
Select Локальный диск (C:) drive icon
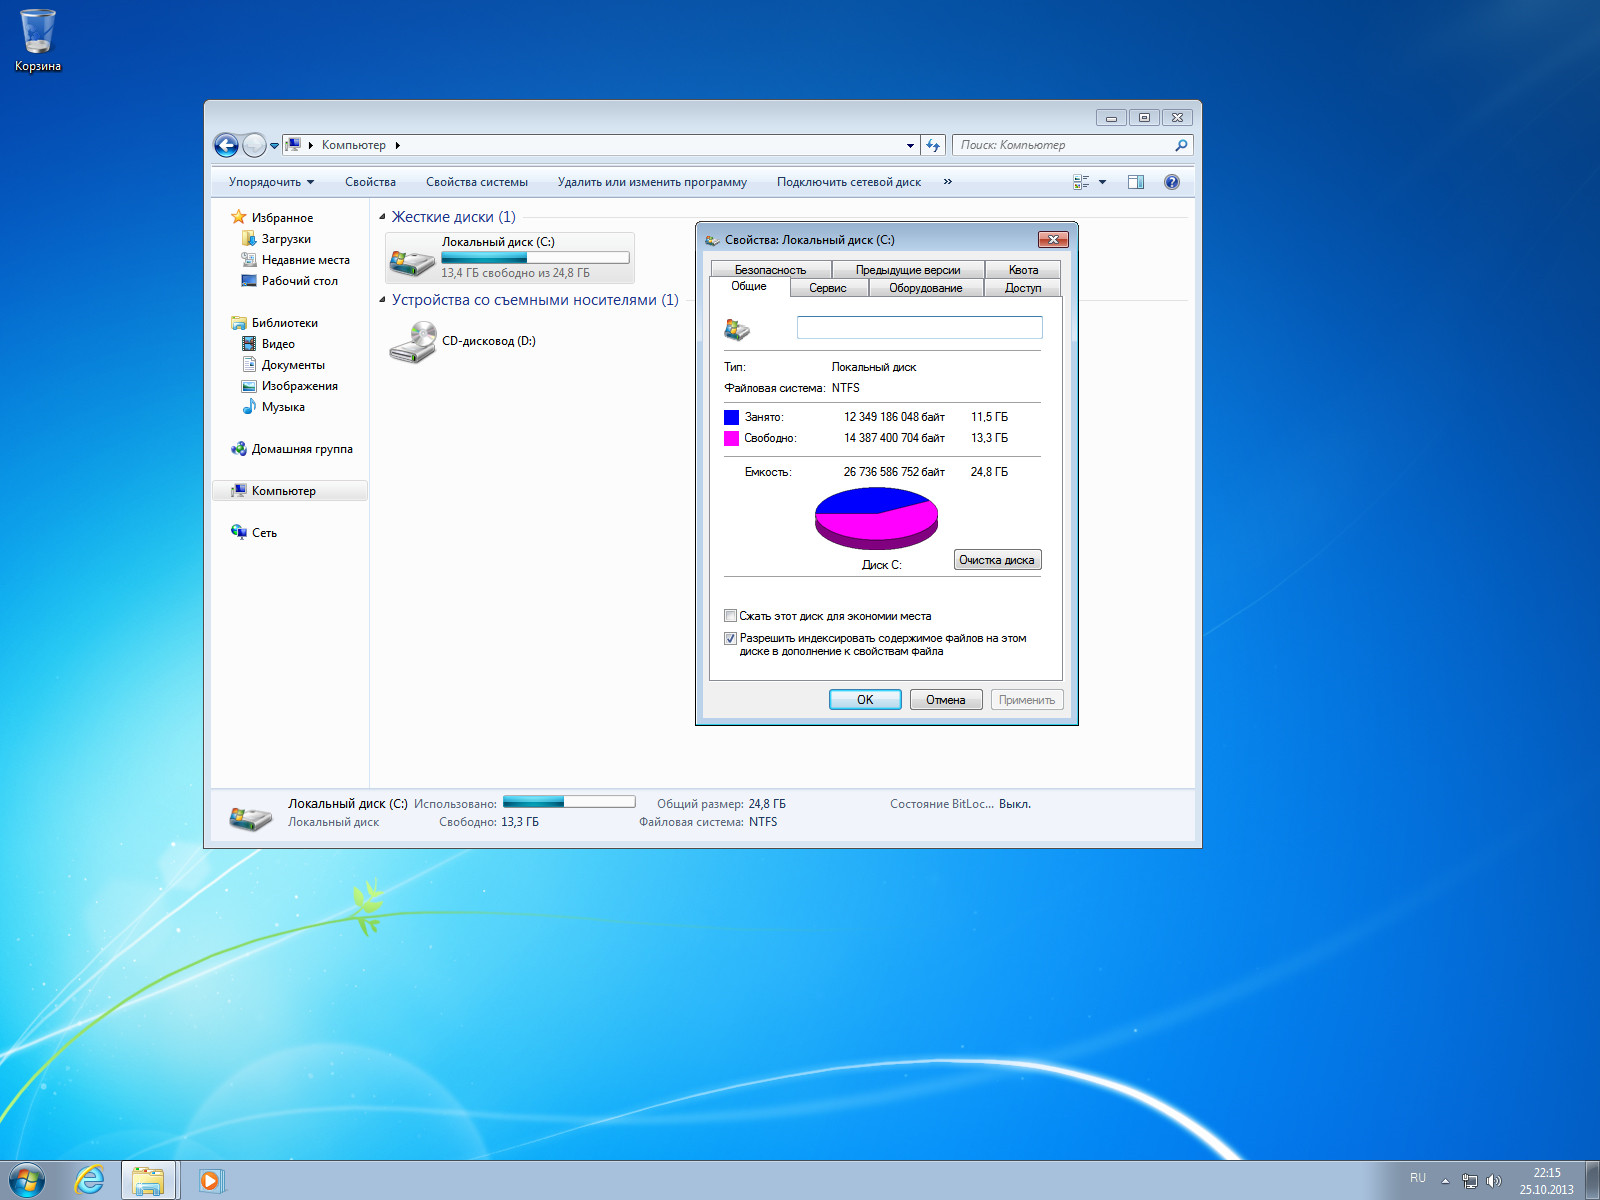coord(412,260)
